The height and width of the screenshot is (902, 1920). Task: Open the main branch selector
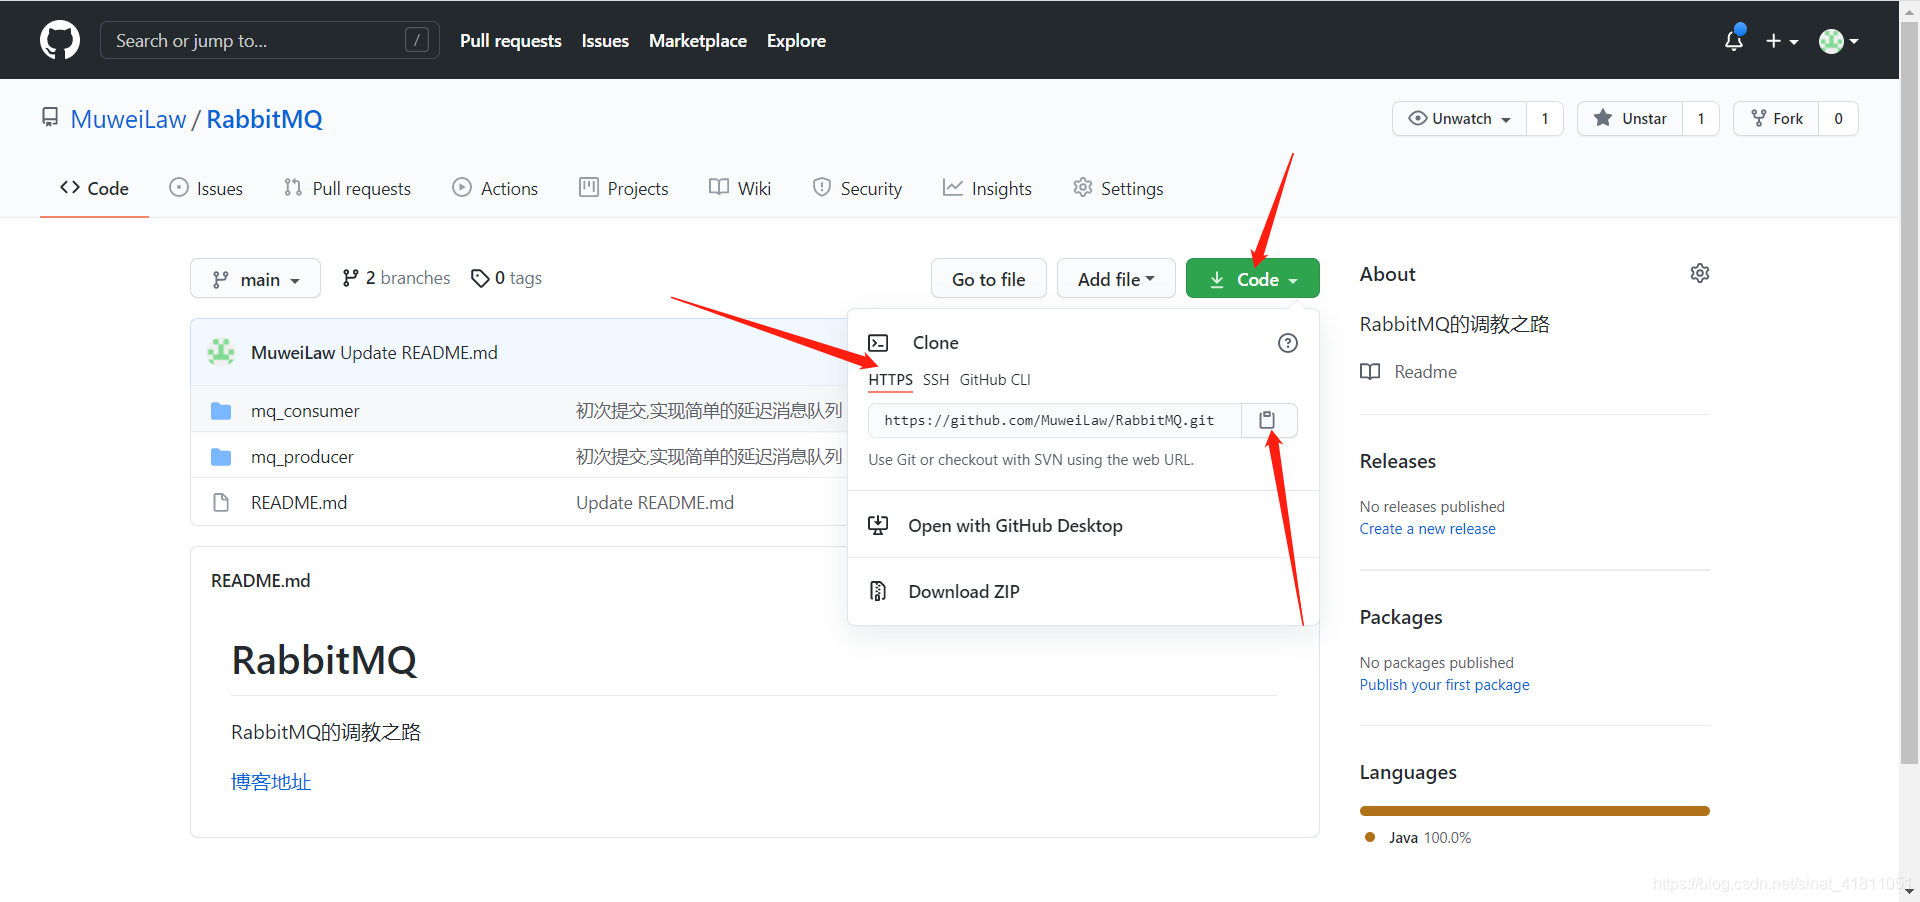click(x=255, y=278)
